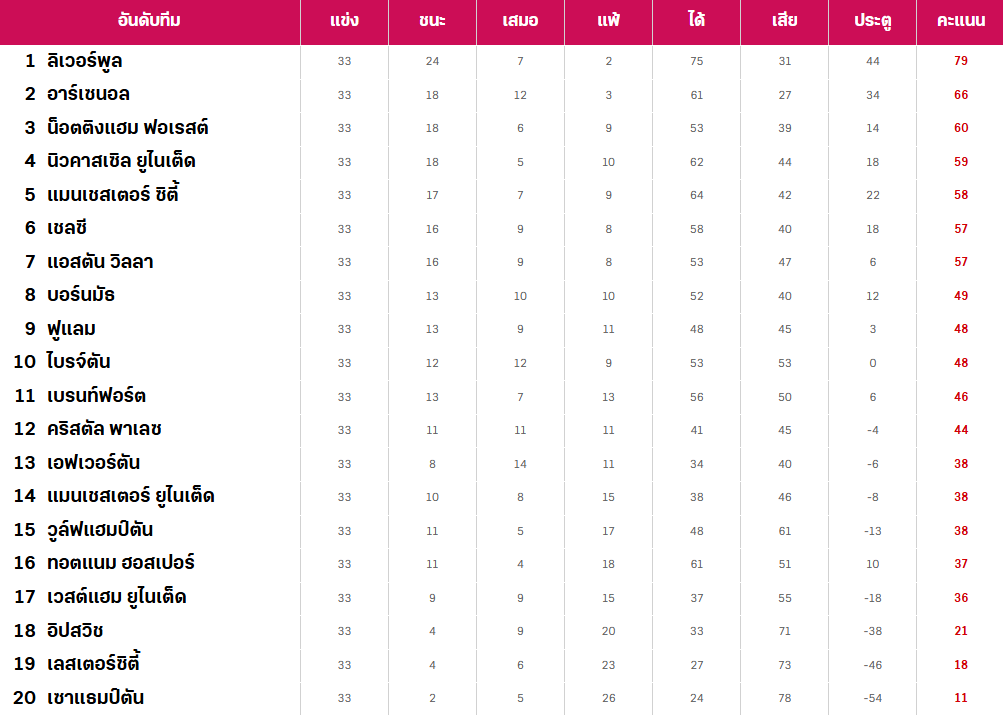Image resolution: width=1003 pixels, height=715 pixels.
Task: Select เซาแธมป์ตัน team in last place
Action: (95, 698)
